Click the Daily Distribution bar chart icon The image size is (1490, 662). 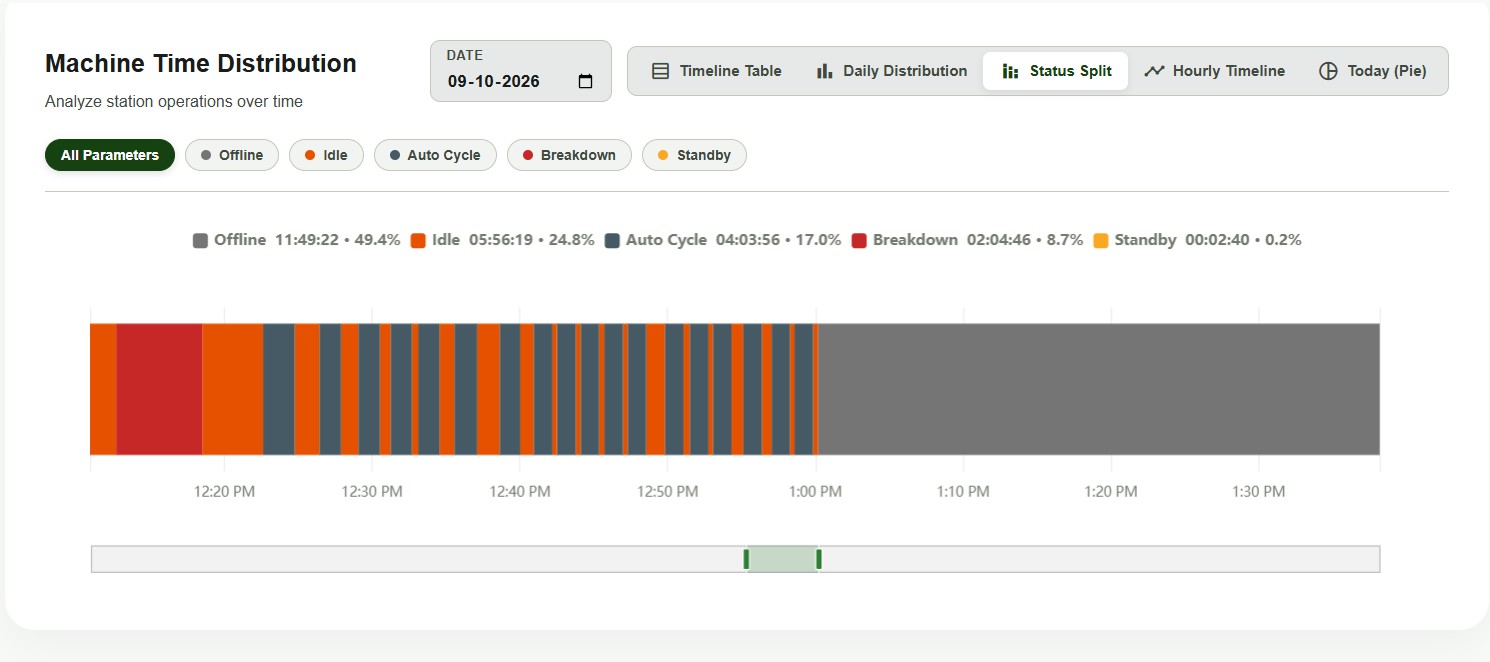[x=824, y=71]
